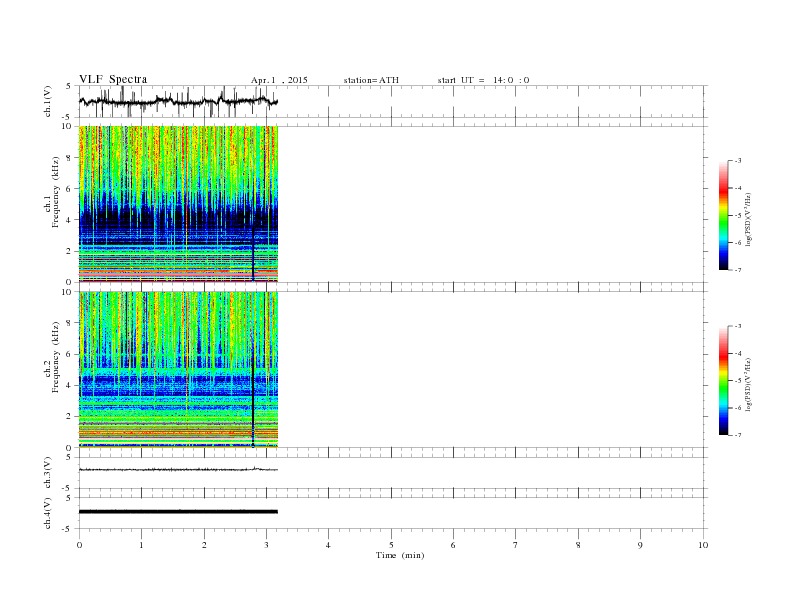Click the ch.1 voltage waveform trace

[x=178, y=101]
